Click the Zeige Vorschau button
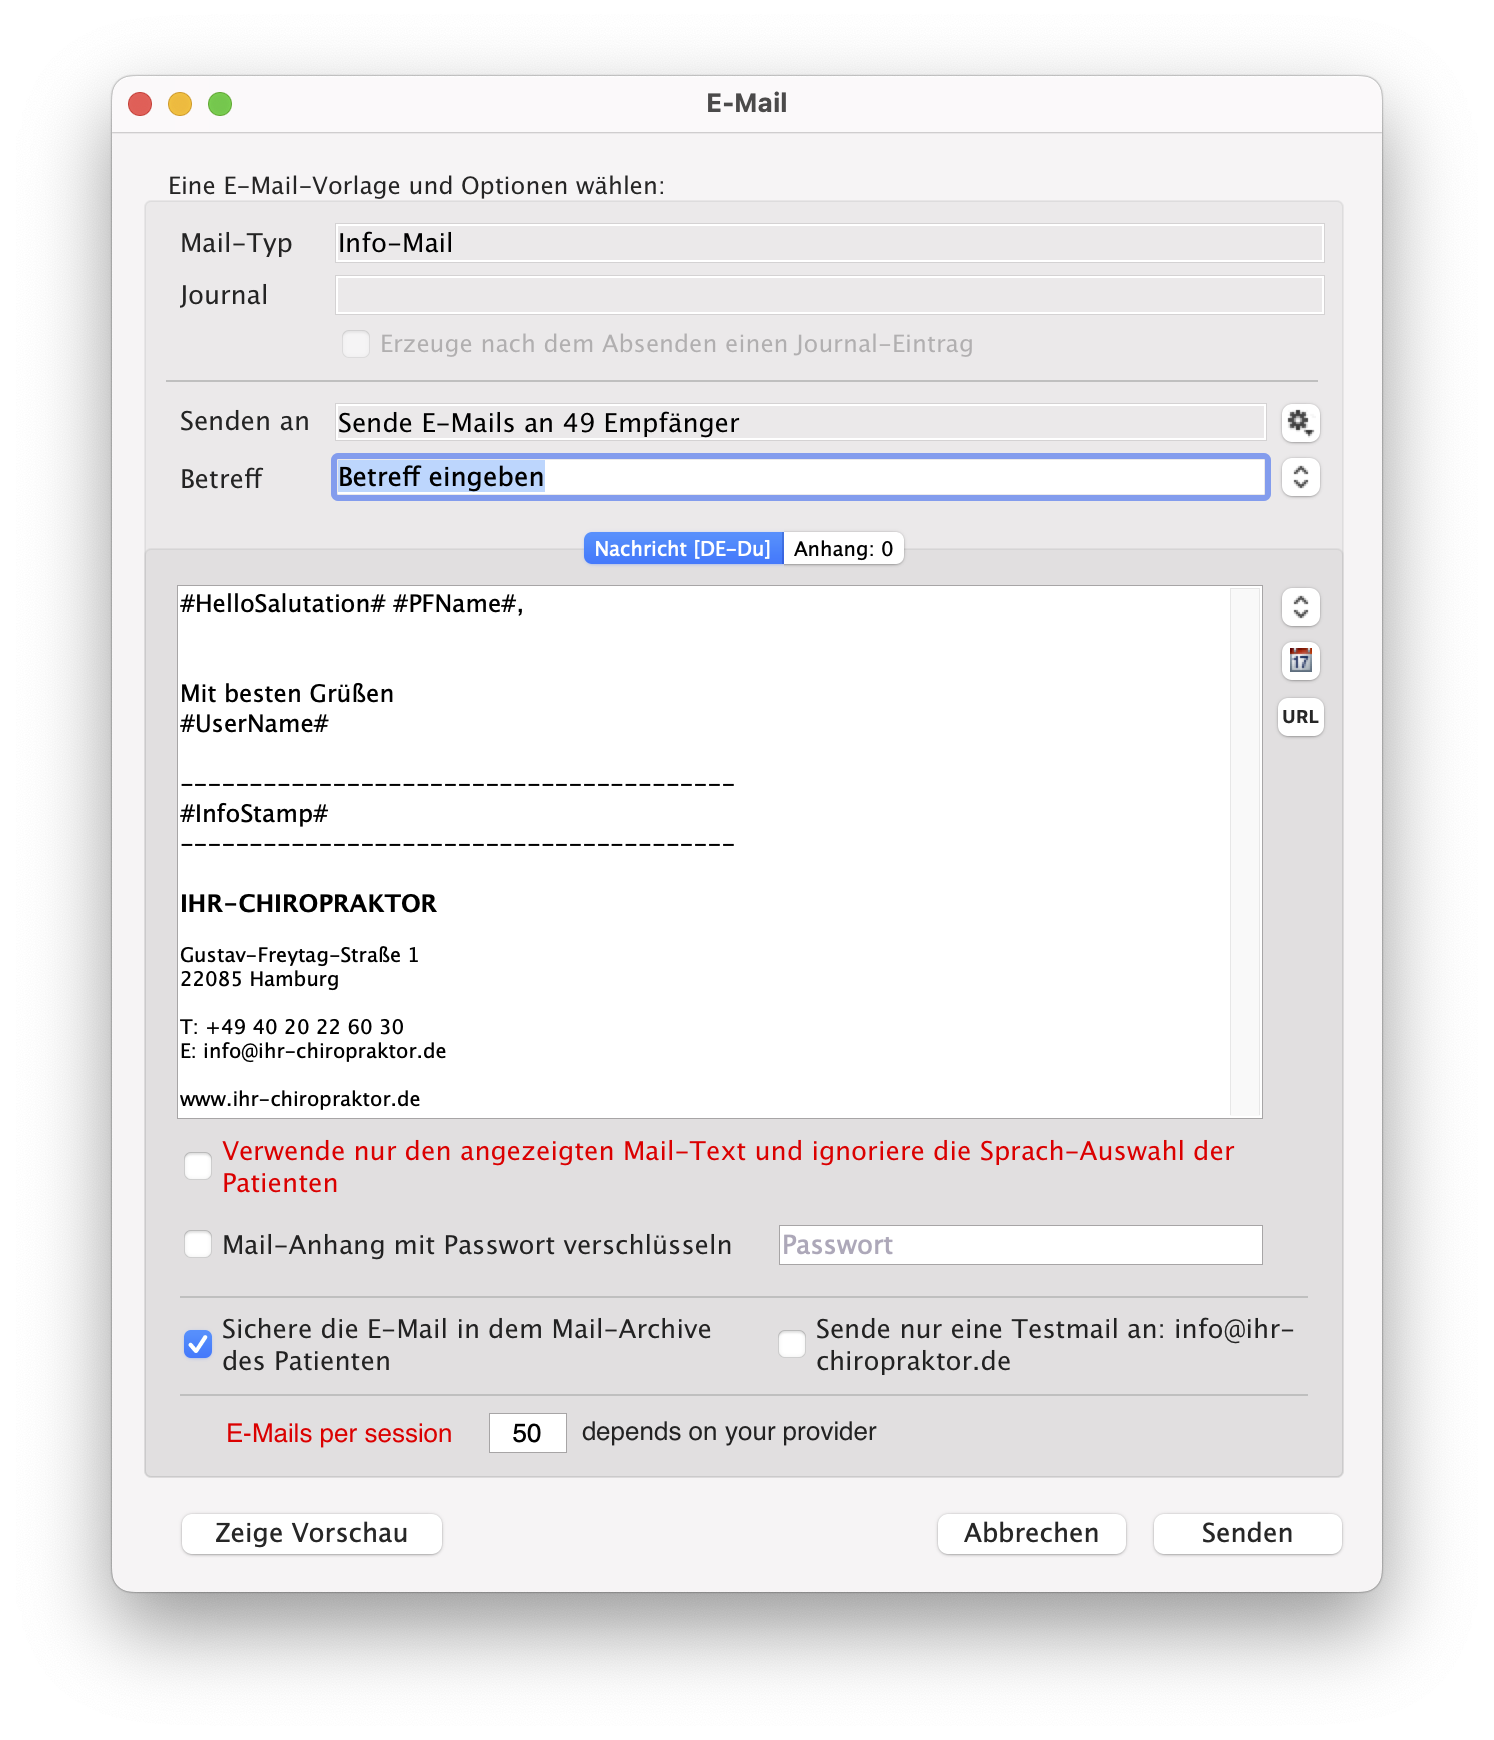This screenshot has height=1740, width=1494. tap(311, 1533)
